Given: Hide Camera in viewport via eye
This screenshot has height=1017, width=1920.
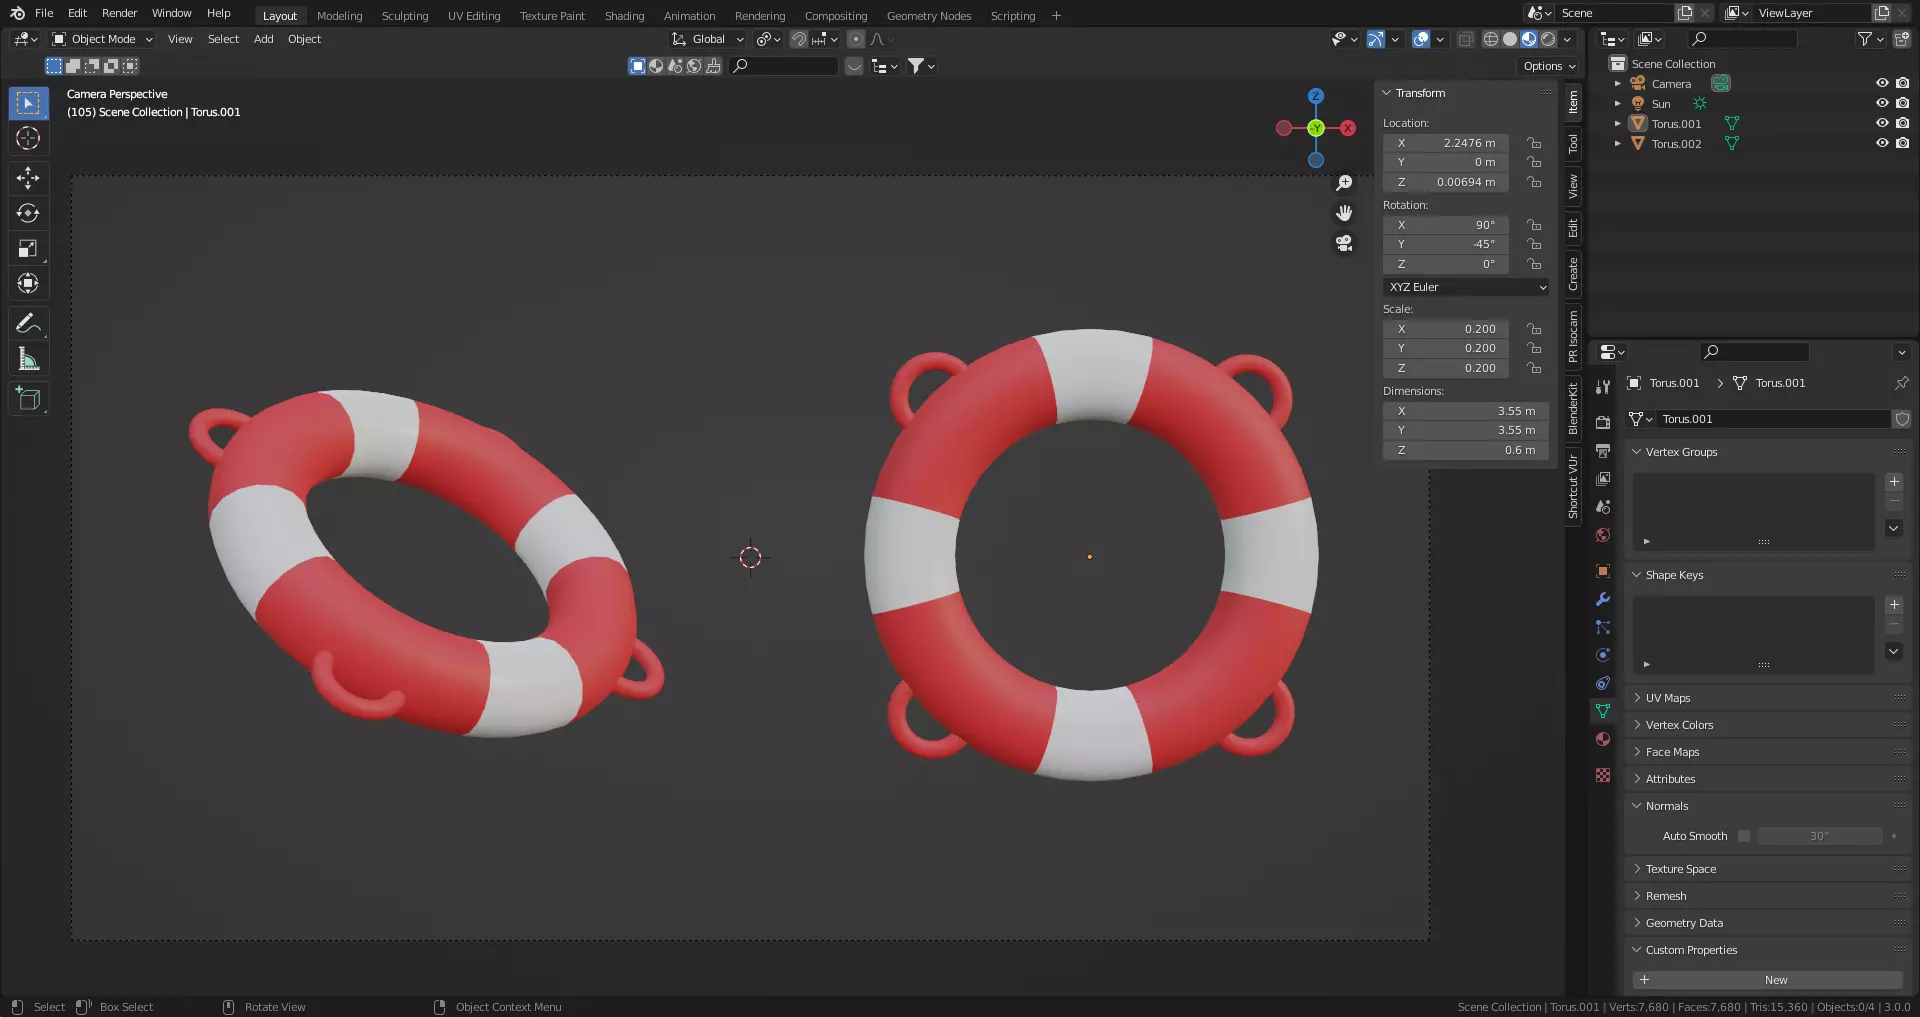Looking at the screenshot, I should coord(1882,84).
